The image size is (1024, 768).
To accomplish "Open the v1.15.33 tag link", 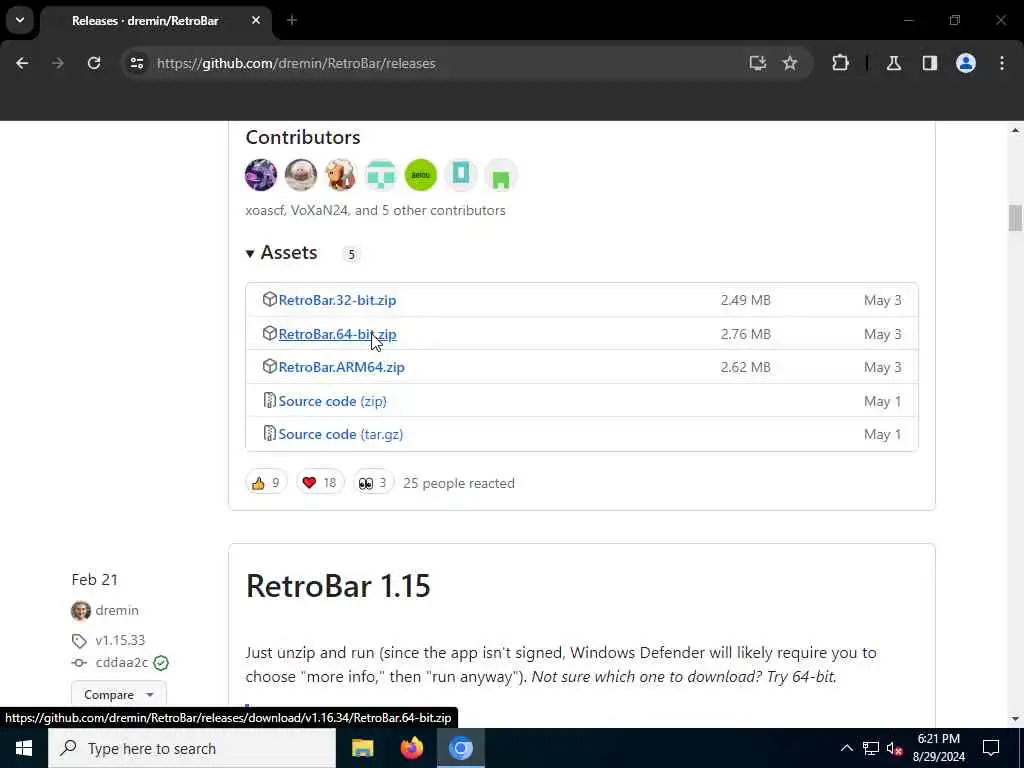I will (x=120, y=640).
